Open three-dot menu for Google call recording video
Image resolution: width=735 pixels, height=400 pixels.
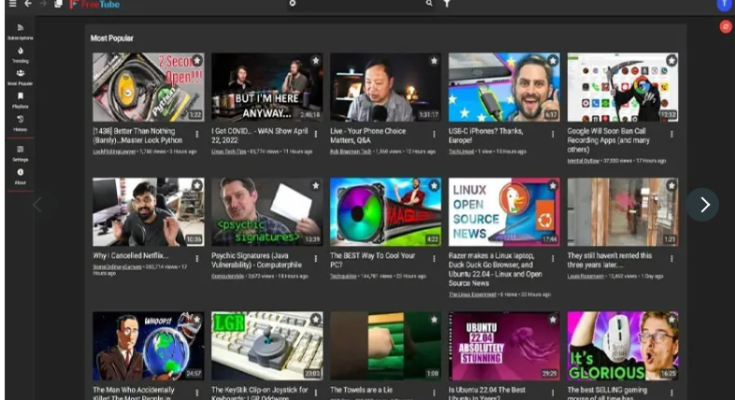pos(672,132)
